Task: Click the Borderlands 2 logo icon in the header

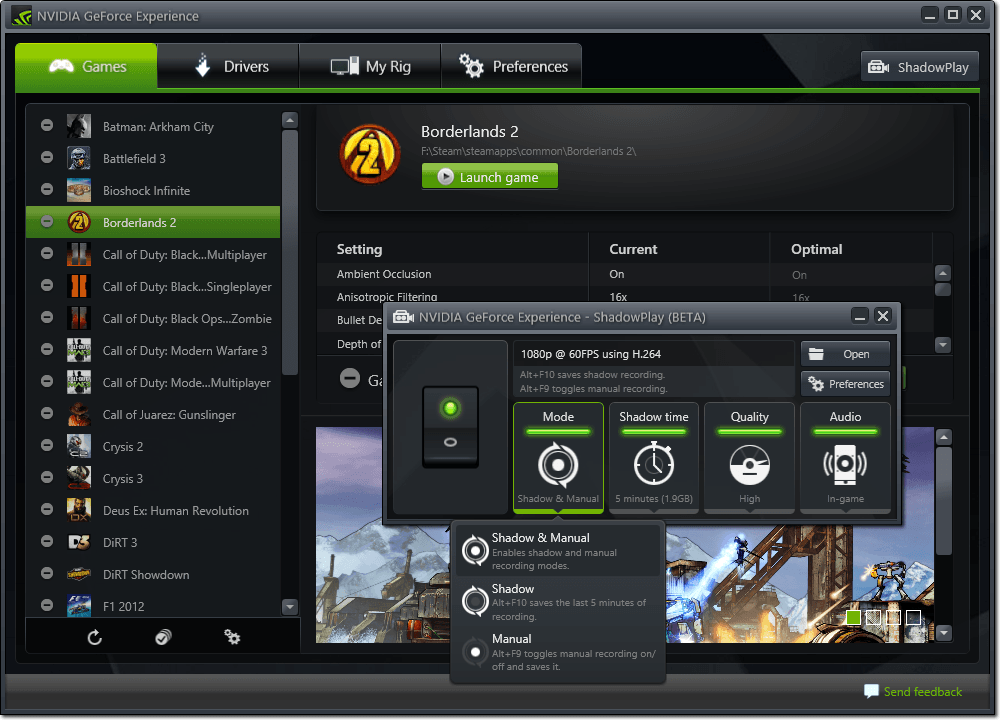Action: [x=363, y=154]
